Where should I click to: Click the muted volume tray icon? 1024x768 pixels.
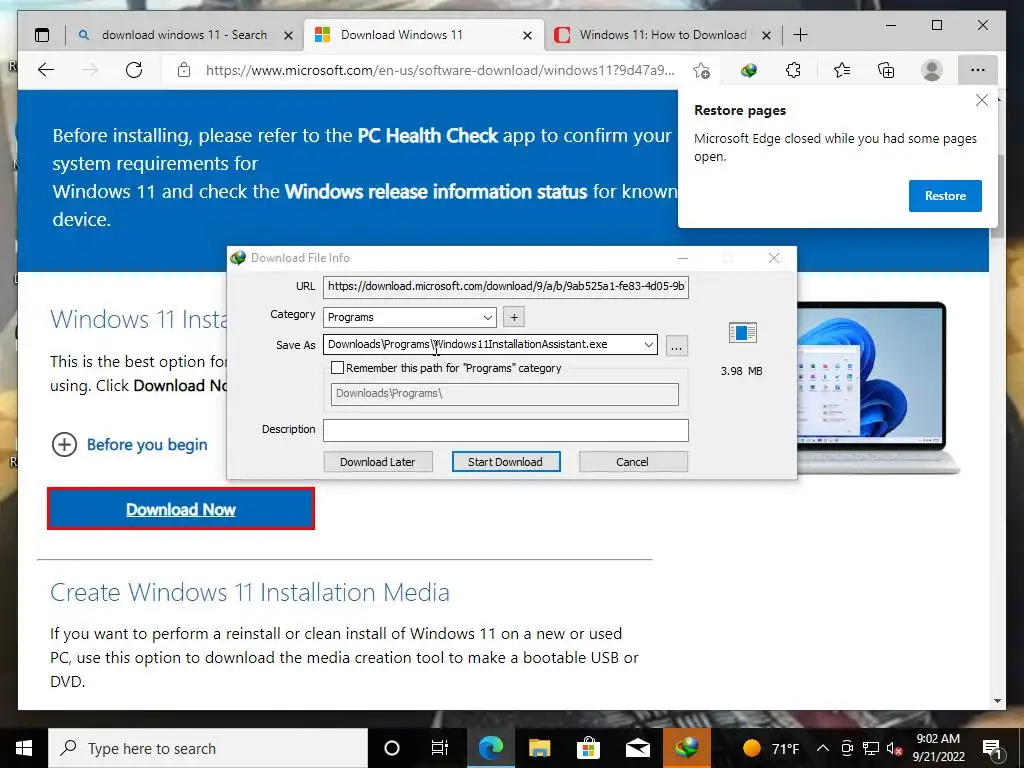coord(894,749)
